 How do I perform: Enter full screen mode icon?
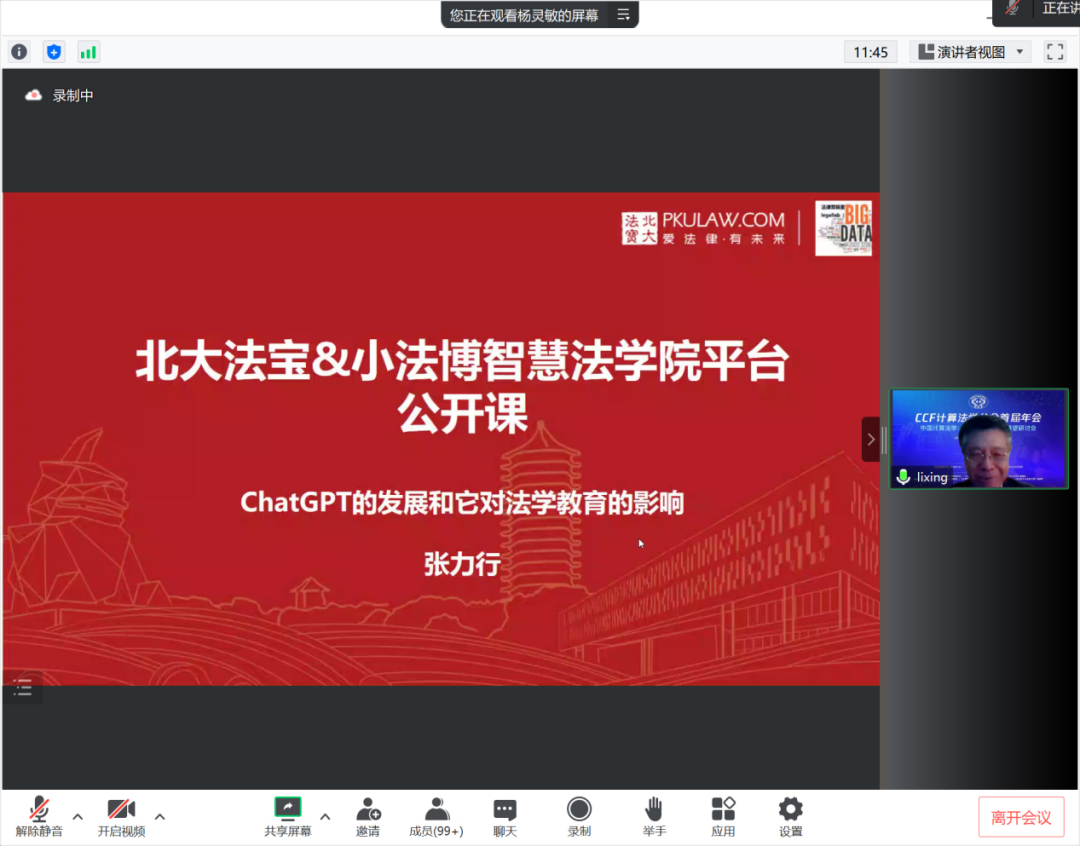pyautogui.click(x=1055, y=52)
